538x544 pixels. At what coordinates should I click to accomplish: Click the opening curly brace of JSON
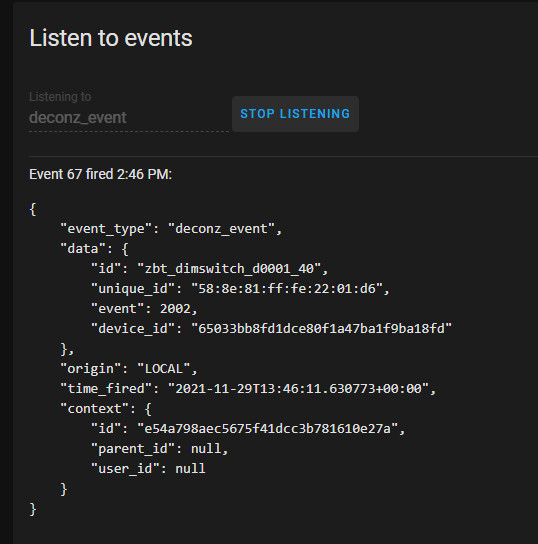(33, 209)
